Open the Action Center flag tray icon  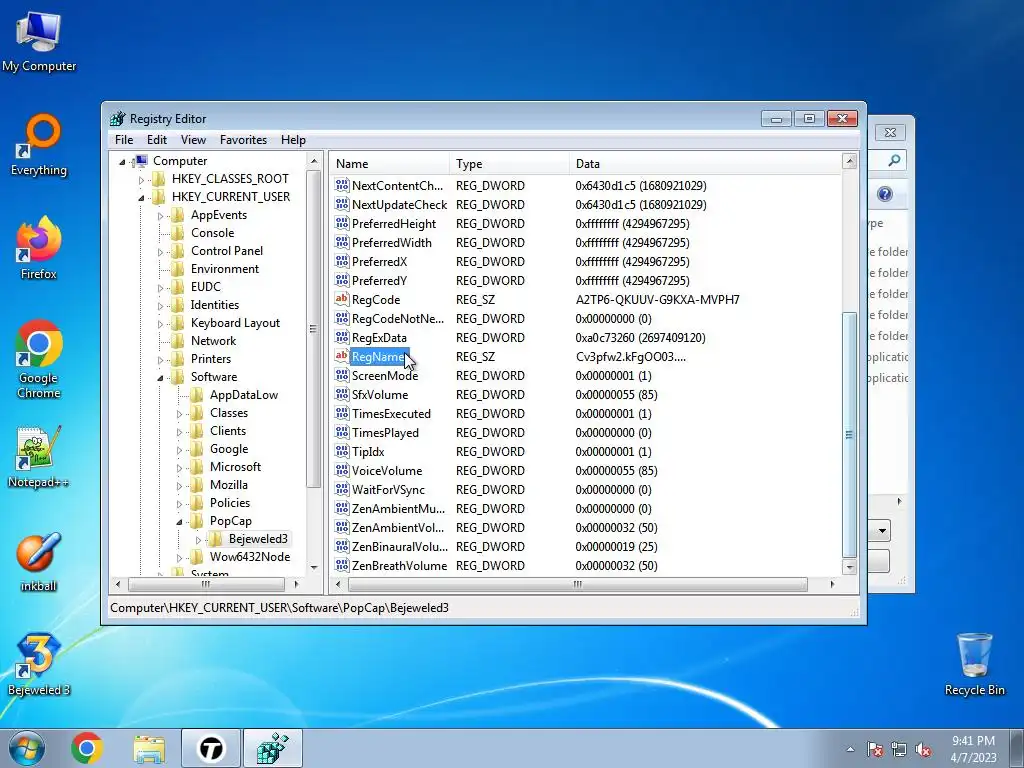pos(875,749)
